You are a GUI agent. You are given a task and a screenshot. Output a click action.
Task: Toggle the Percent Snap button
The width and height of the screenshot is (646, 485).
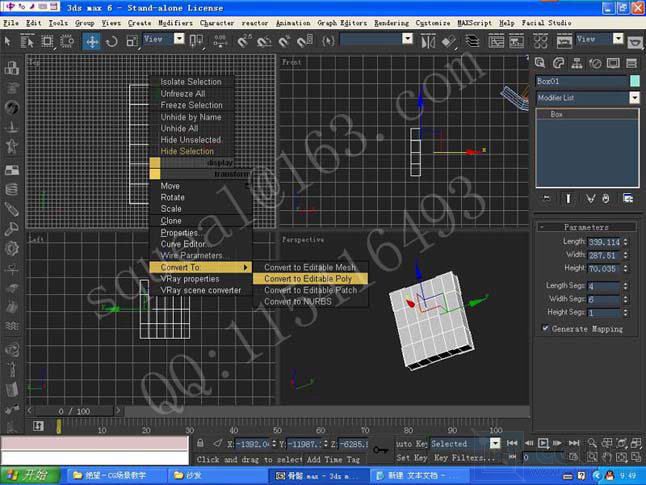pyautogui.click(x=284, y=42)
